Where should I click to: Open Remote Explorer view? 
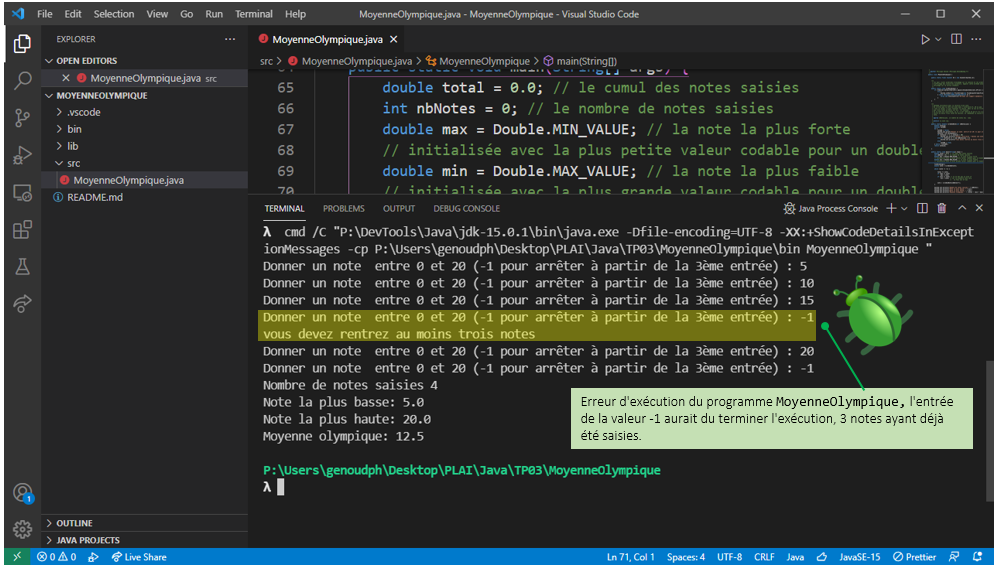click(x=22, y=193)
